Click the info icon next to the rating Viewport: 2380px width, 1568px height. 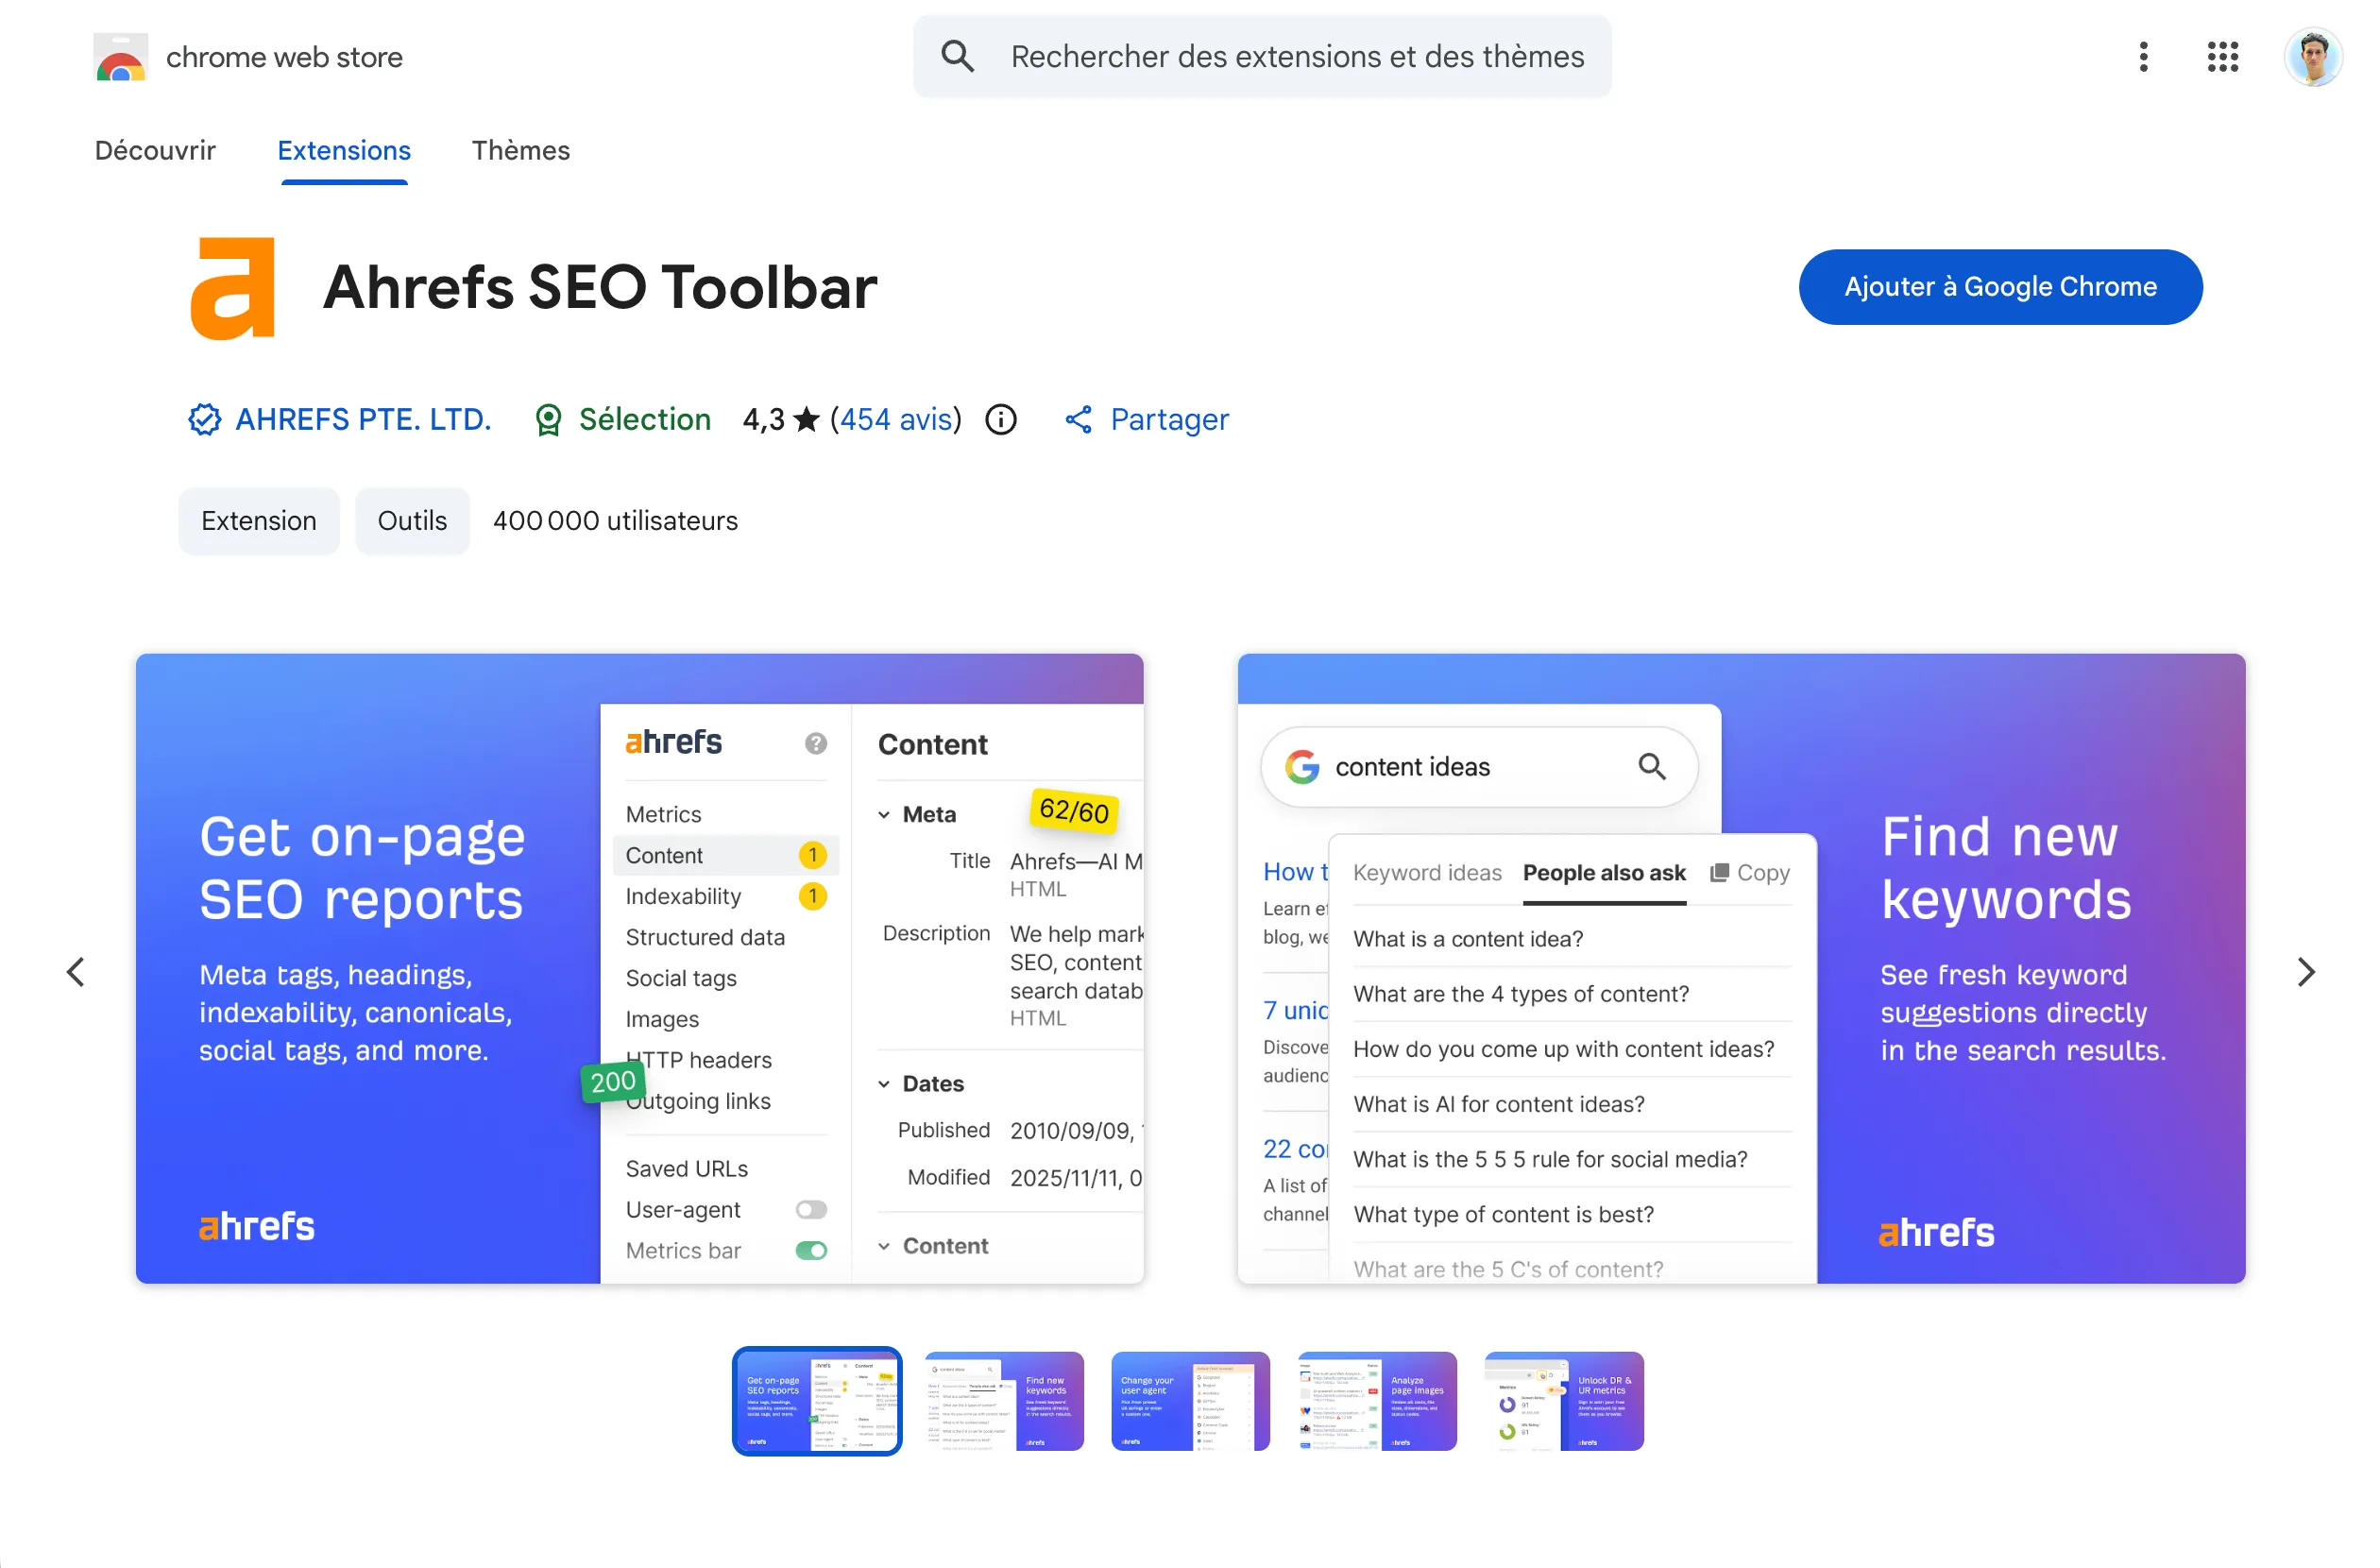[x=1000, y=420]
